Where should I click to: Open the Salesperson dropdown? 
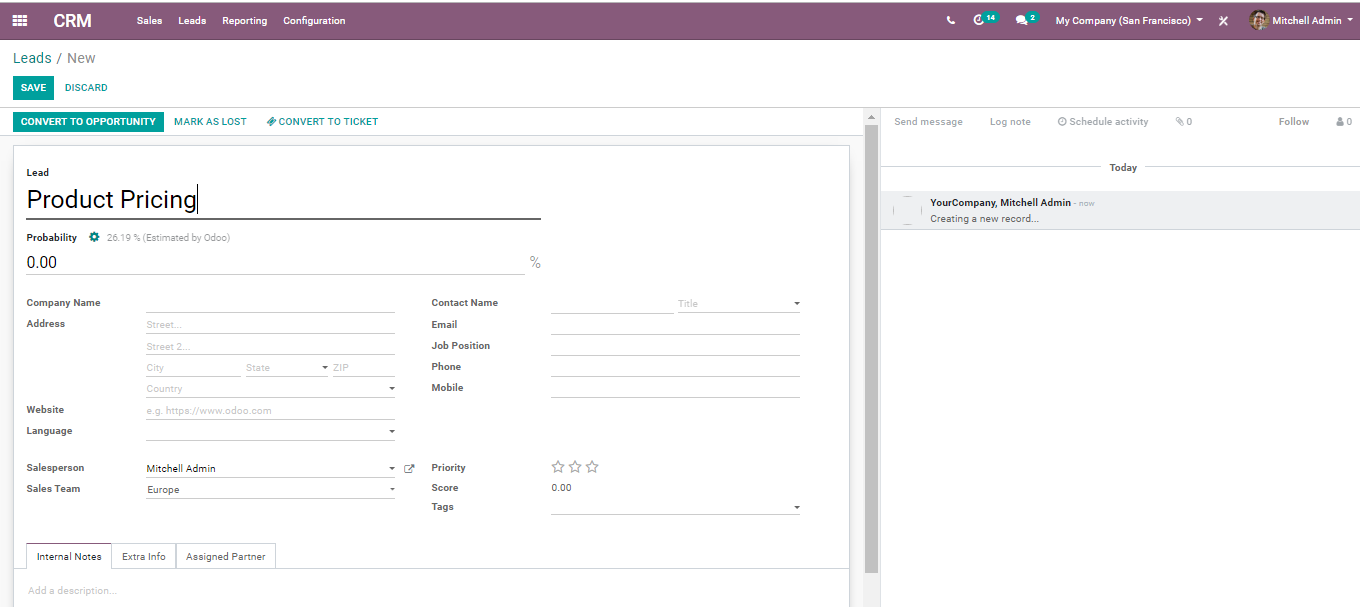[270, 468]
